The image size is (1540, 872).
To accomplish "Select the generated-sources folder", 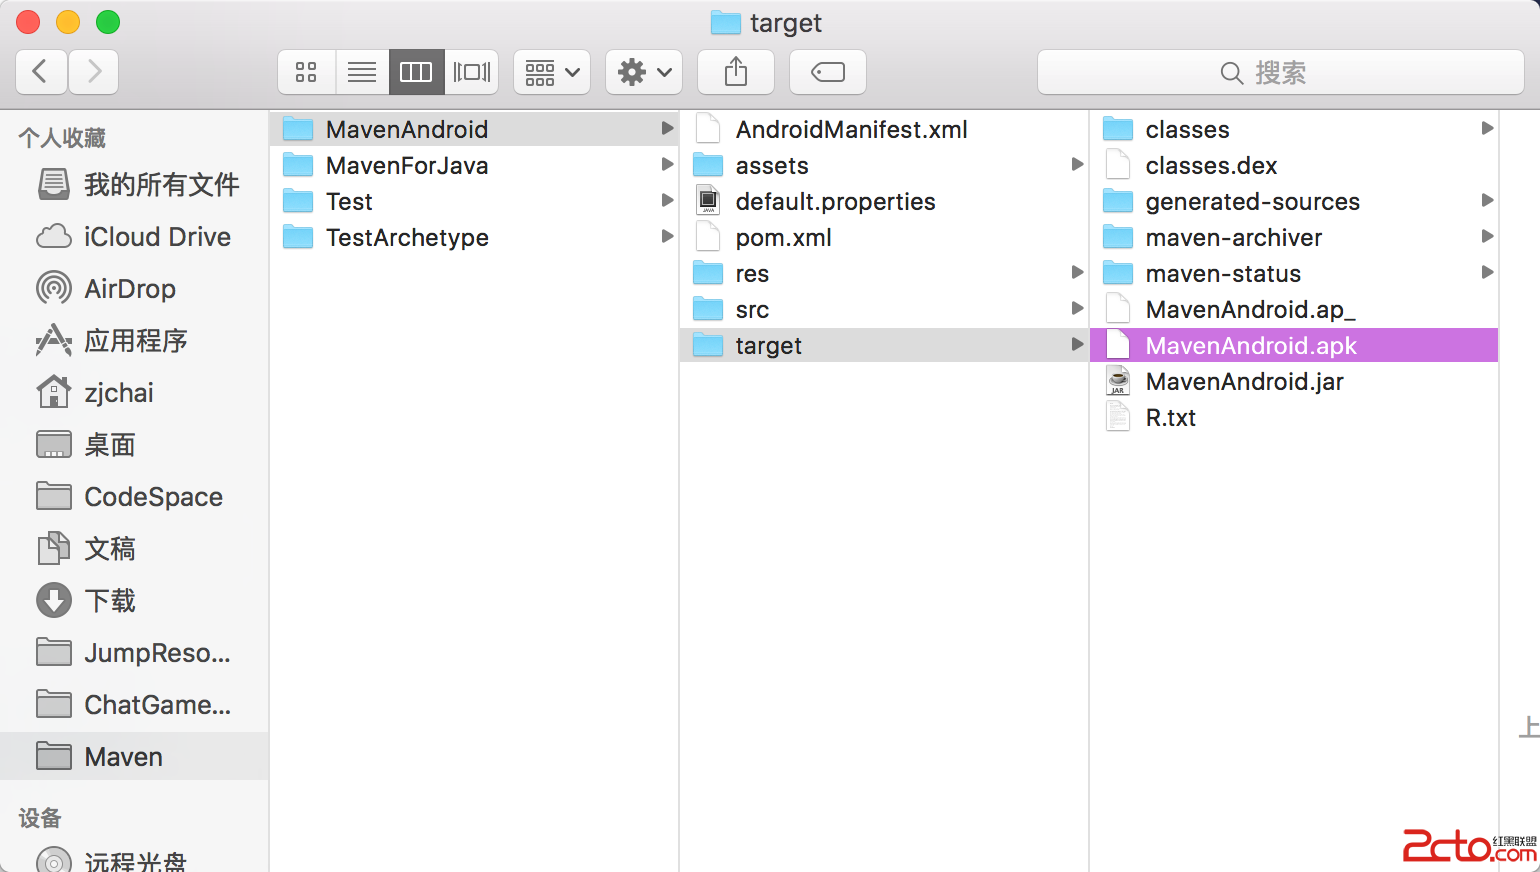I will click(1294, 201).
